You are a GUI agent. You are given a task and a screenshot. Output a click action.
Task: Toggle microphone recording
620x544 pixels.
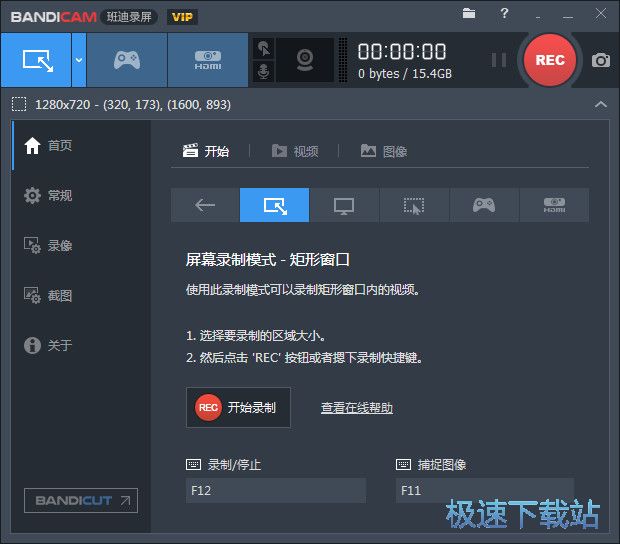[x=263, y=72]
